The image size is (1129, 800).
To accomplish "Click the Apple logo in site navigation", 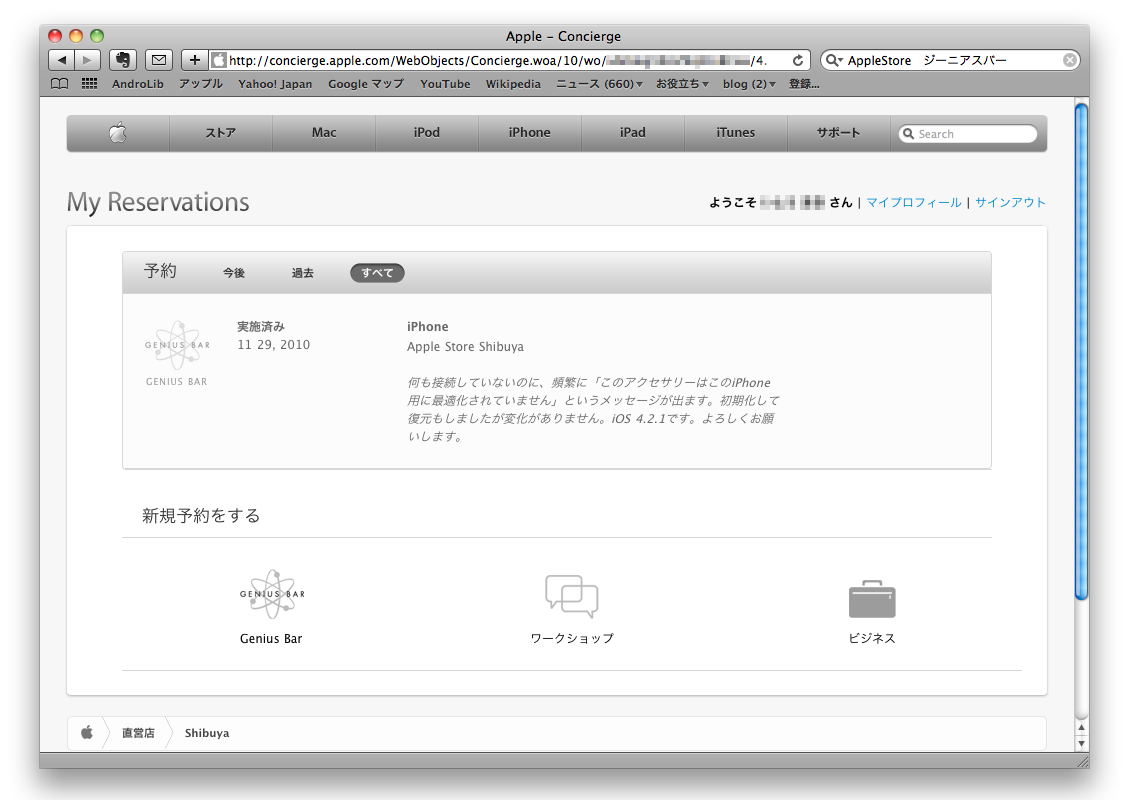I will 118,133.
